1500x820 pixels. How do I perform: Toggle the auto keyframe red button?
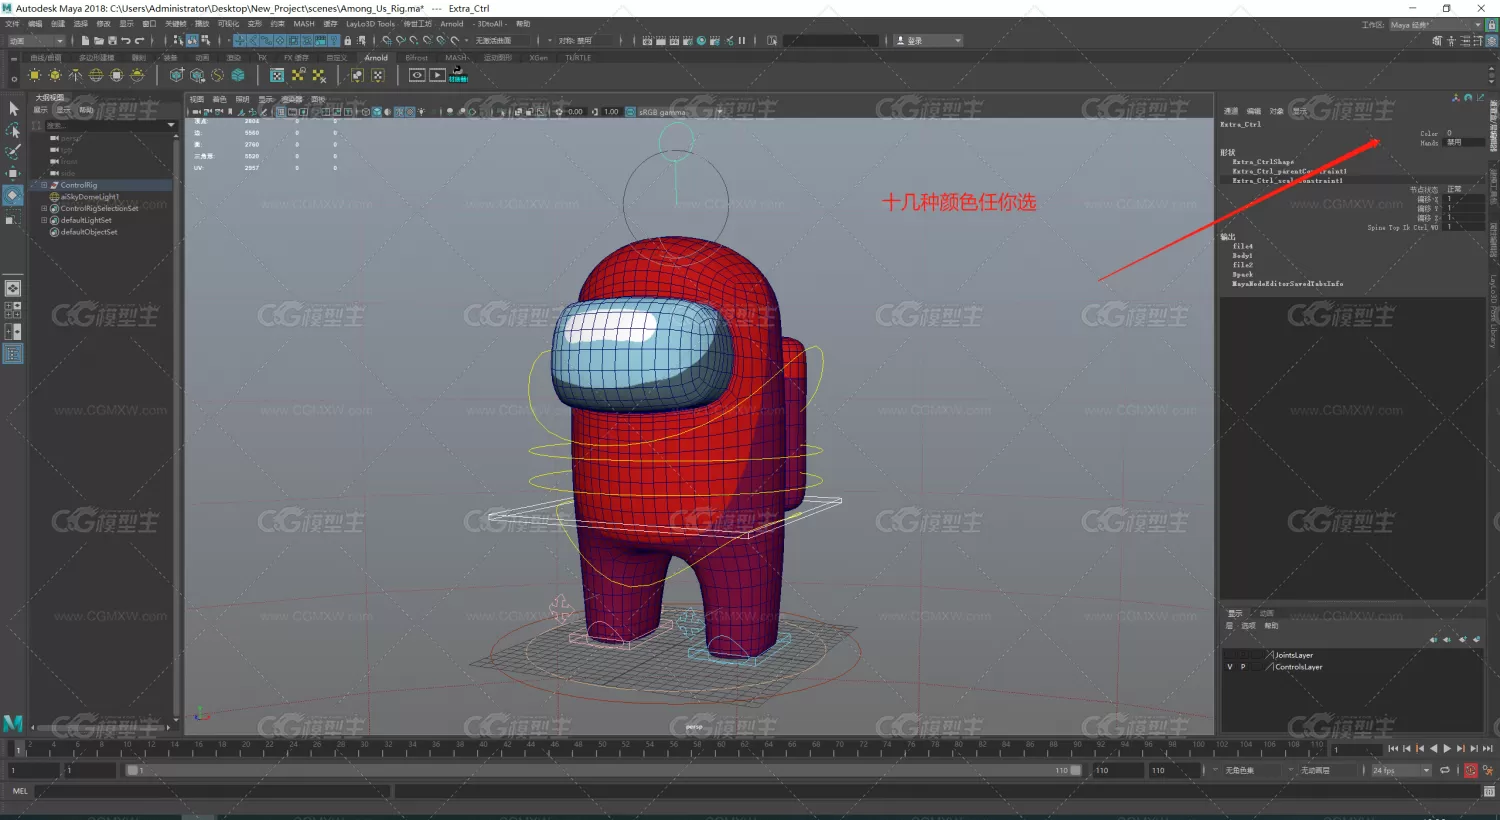point(1470,771)
